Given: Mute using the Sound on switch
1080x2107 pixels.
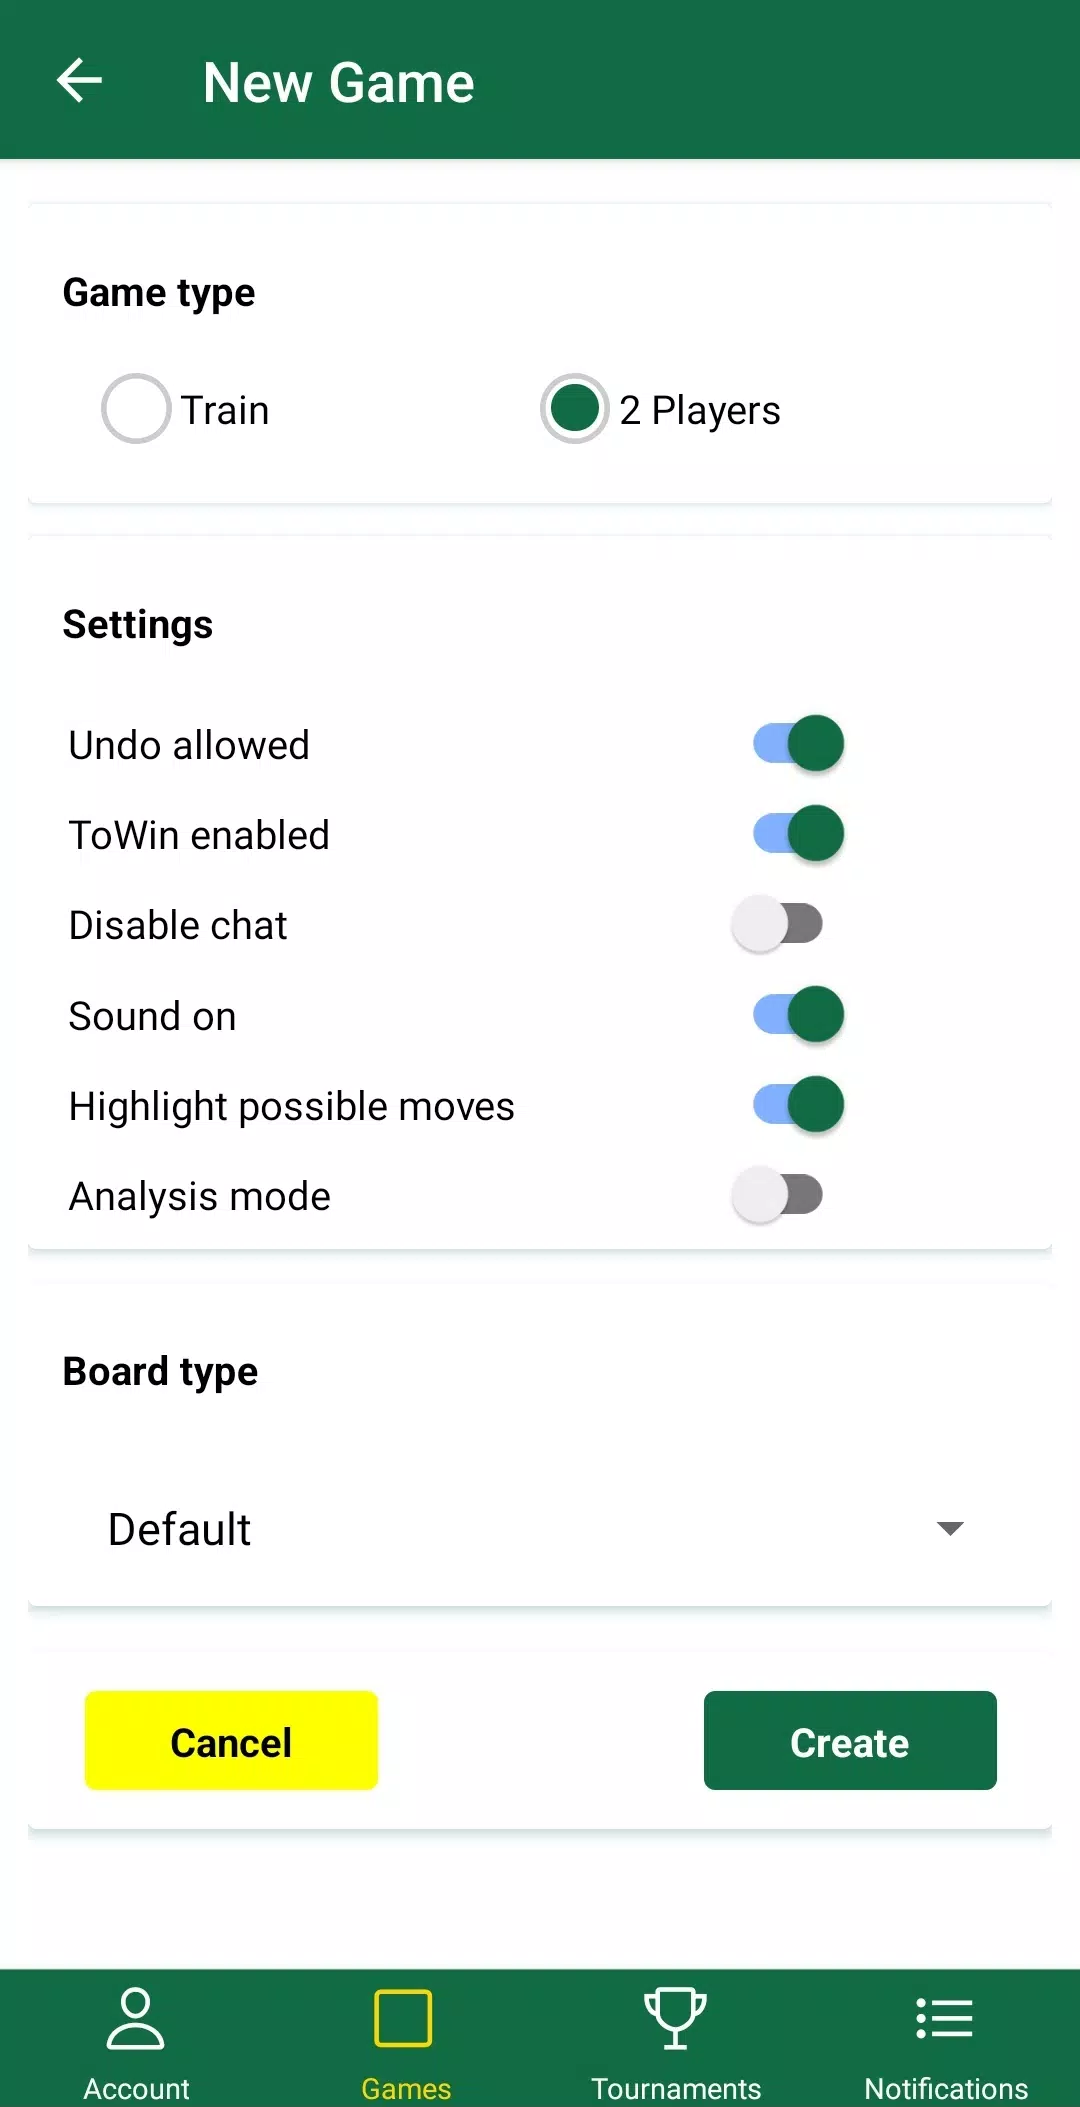Looking at the screenshot, I should [x=798, y=1015].
